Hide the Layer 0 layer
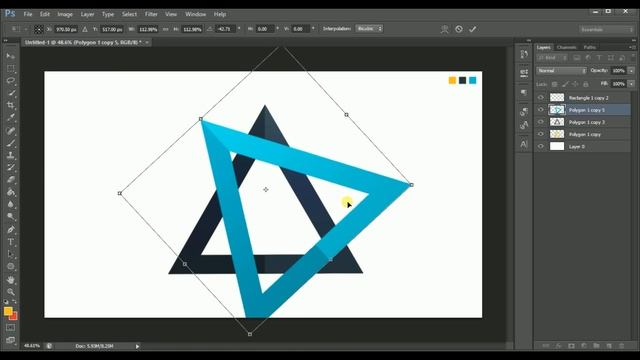The width and height of the screenshot is (640, 360). pyautogui.click(x=541, y=146)
